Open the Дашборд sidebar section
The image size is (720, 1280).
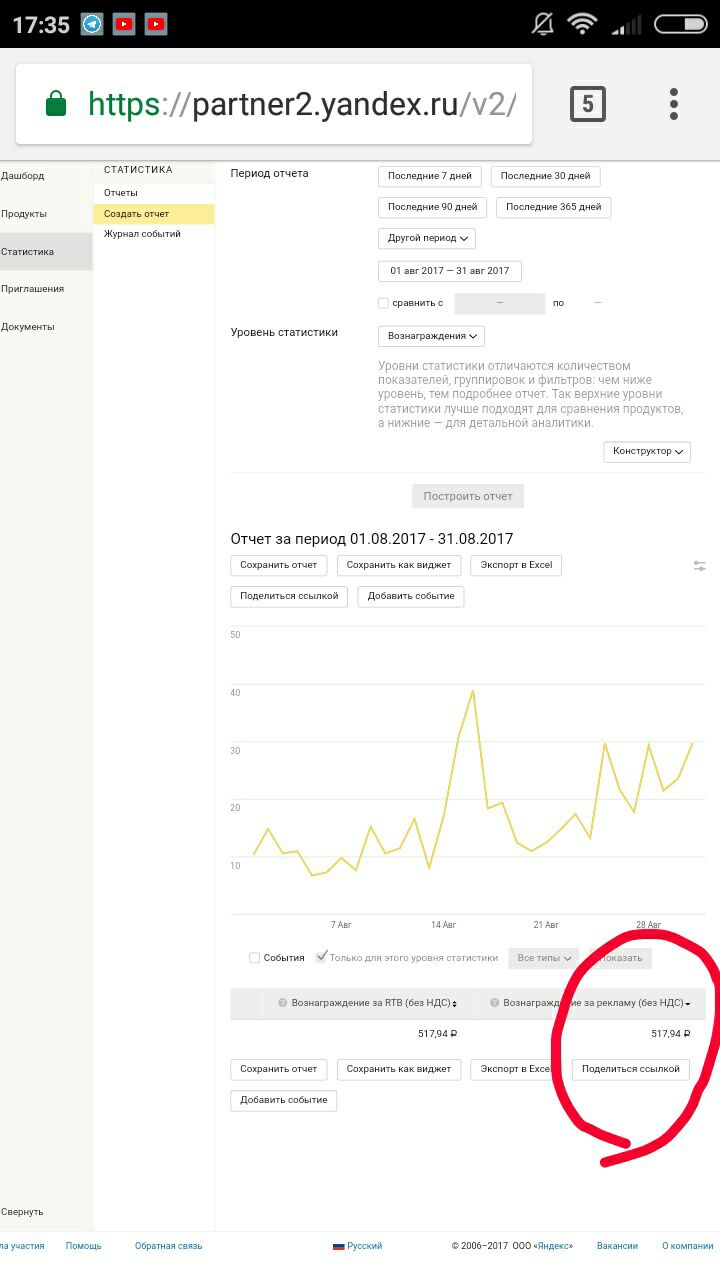point(22,176)
